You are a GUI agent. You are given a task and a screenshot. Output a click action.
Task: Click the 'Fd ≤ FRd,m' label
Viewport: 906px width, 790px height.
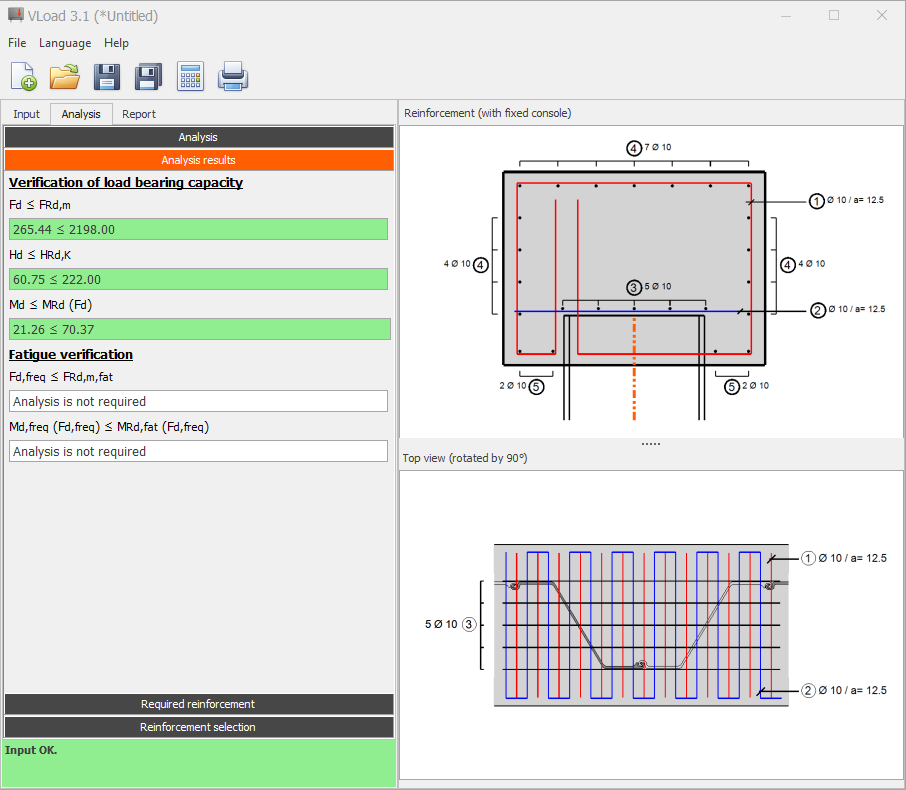pyautogui.click(x=40, y=205)
